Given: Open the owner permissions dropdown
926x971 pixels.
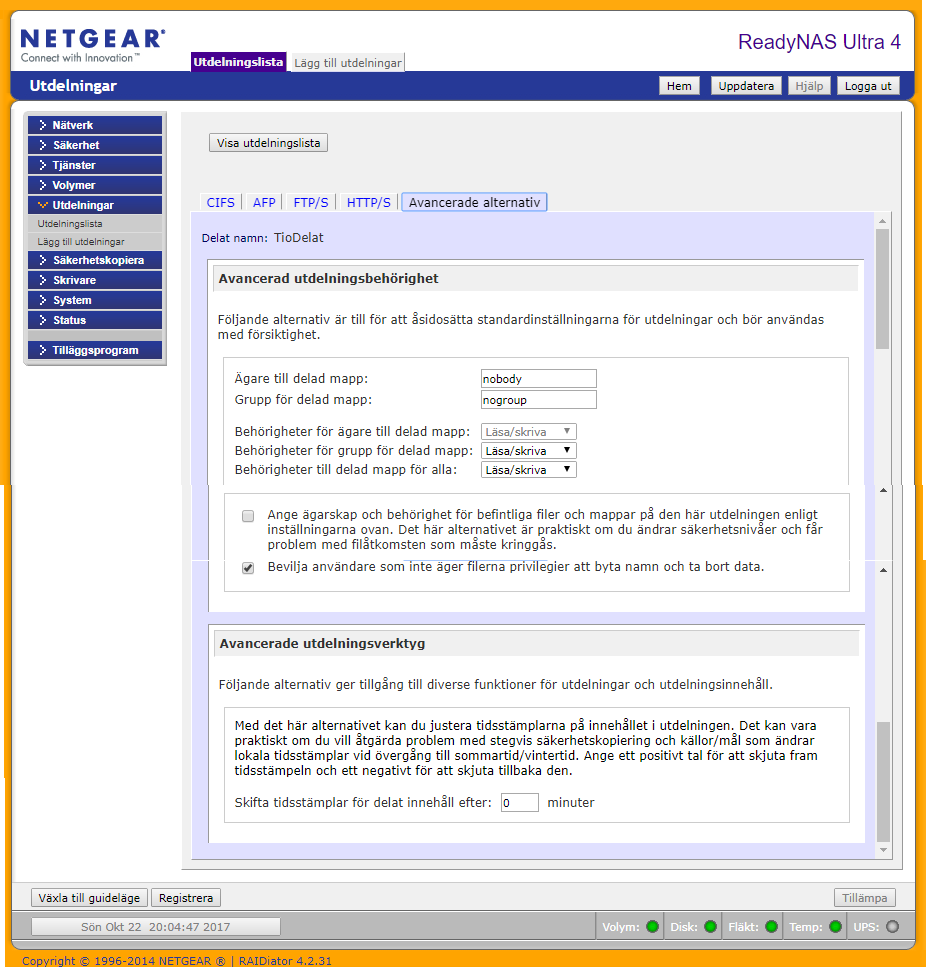Looking at the screenshot, I should click(x=529, y=432).
